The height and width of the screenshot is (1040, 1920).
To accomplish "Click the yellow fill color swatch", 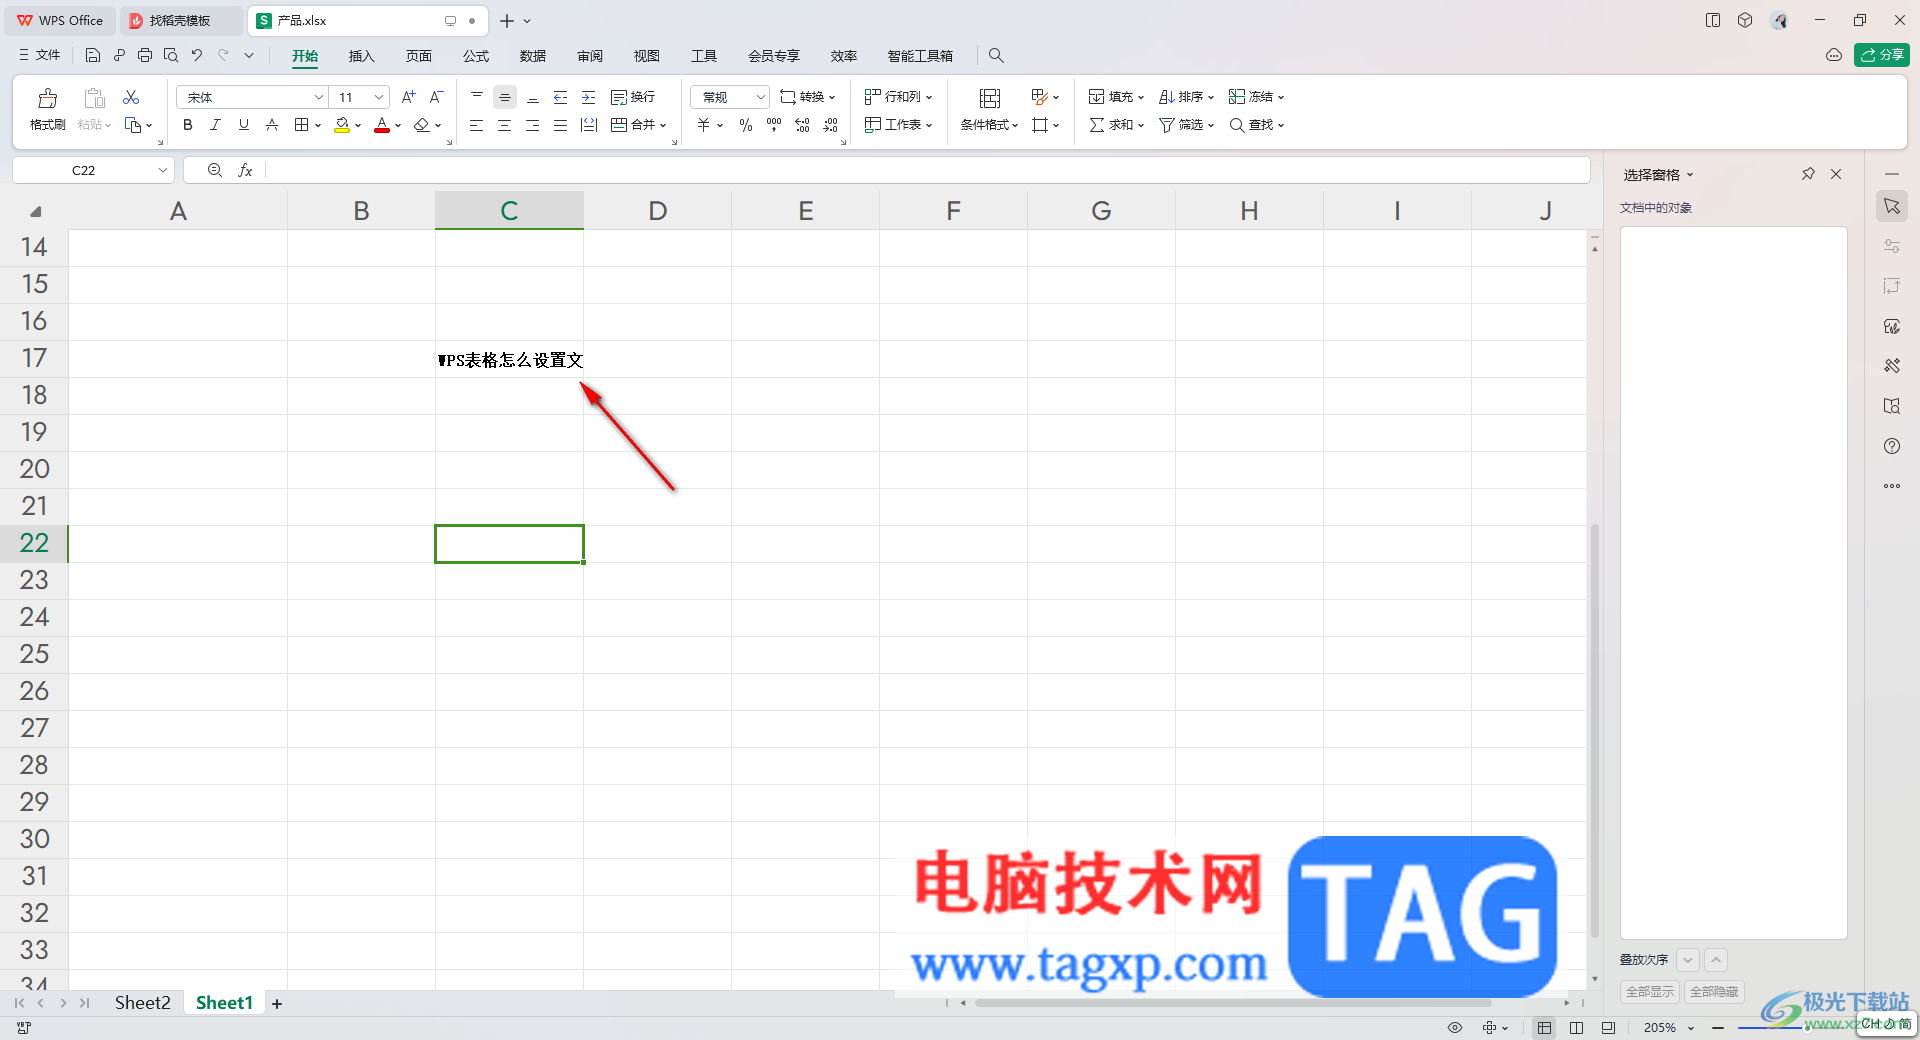I will (x=342, y=125).
